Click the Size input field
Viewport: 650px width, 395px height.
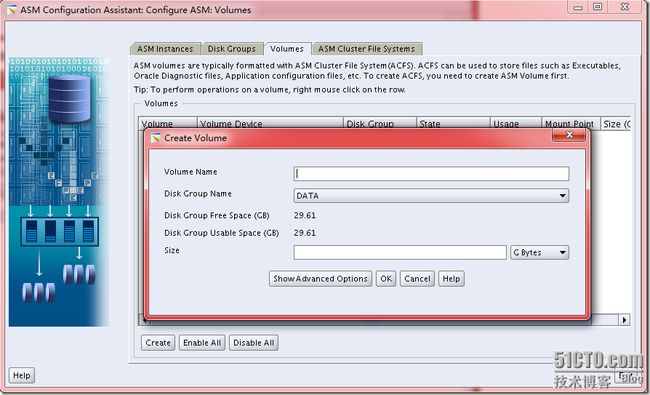click(x=400, y=252)
